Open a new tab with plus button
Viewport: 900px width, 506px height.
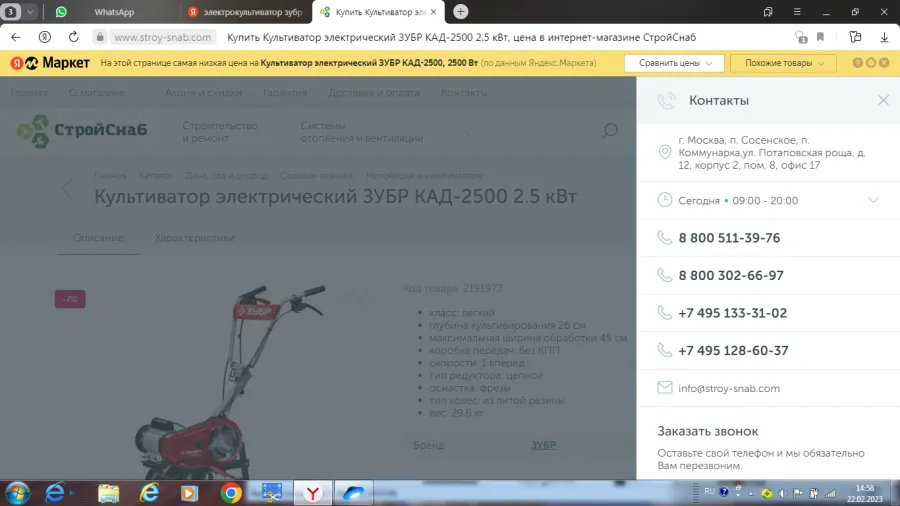coord(460,11)
